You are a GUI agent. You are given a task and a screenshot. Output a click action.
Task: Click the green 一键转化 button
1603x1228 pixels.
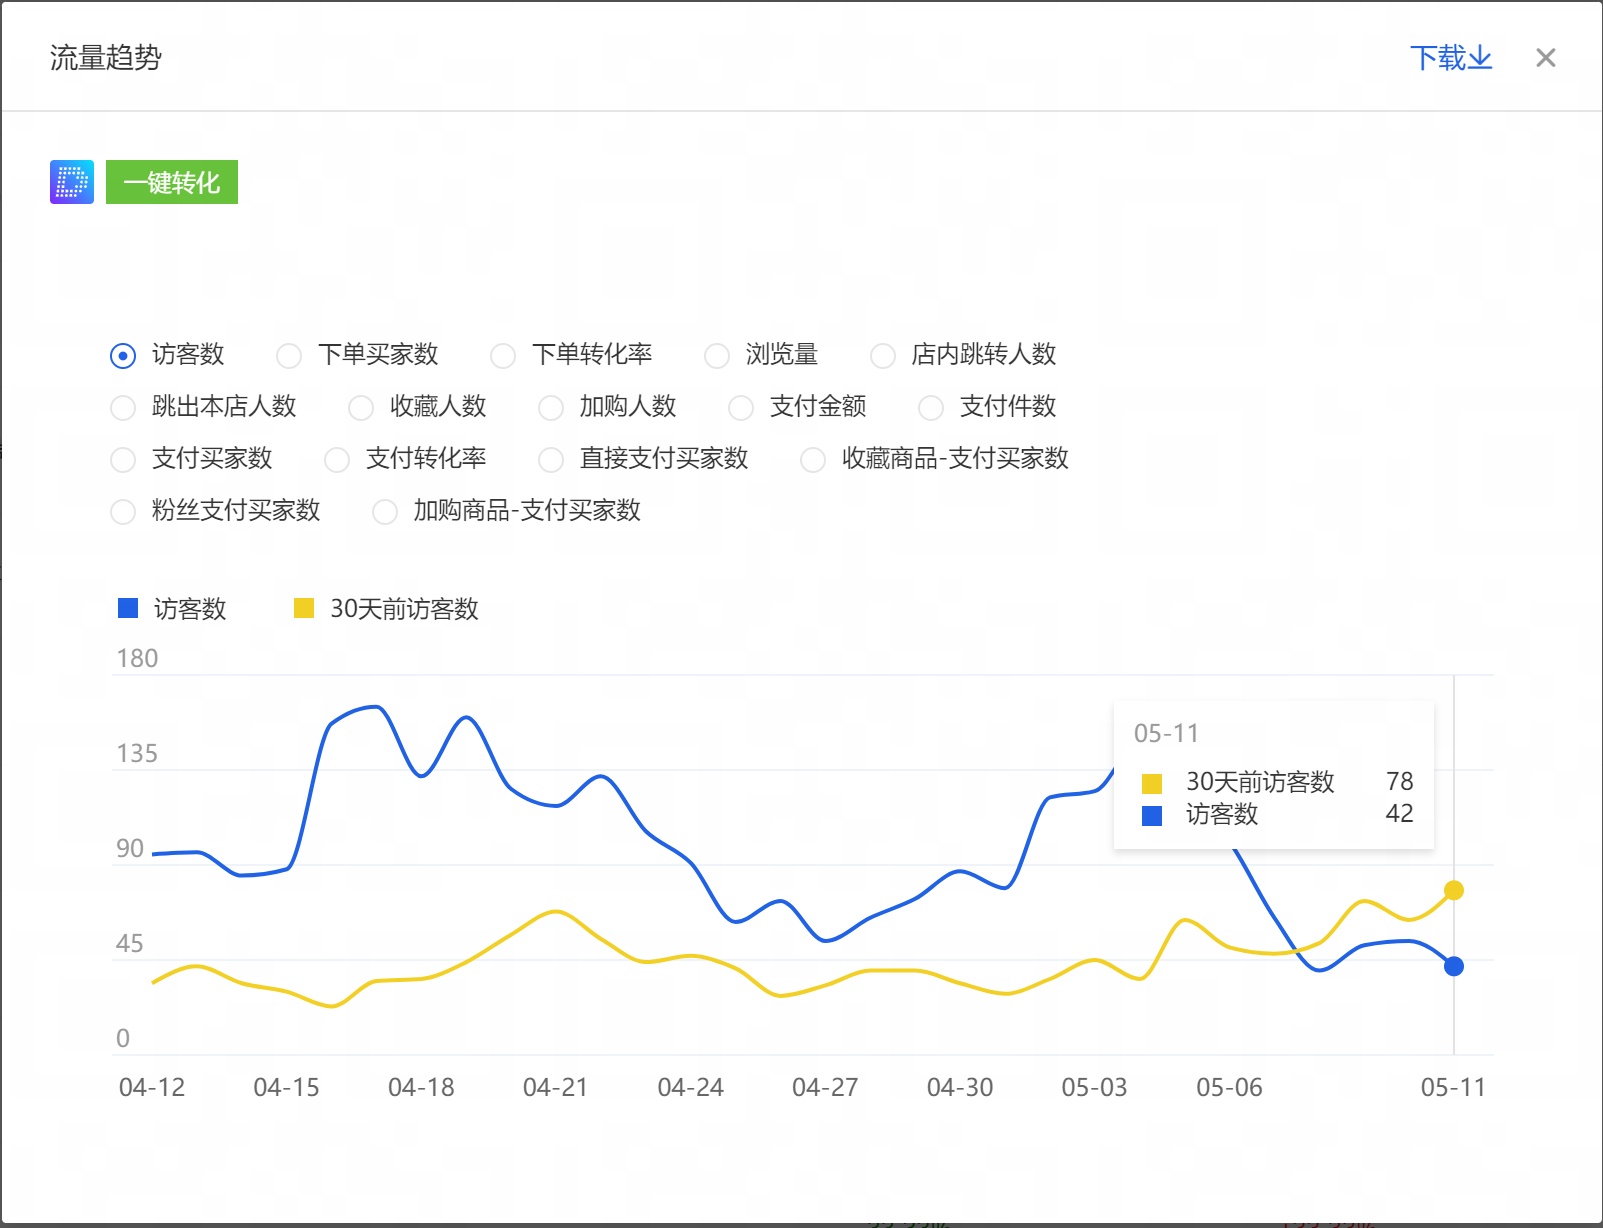(x=172, y=182)
